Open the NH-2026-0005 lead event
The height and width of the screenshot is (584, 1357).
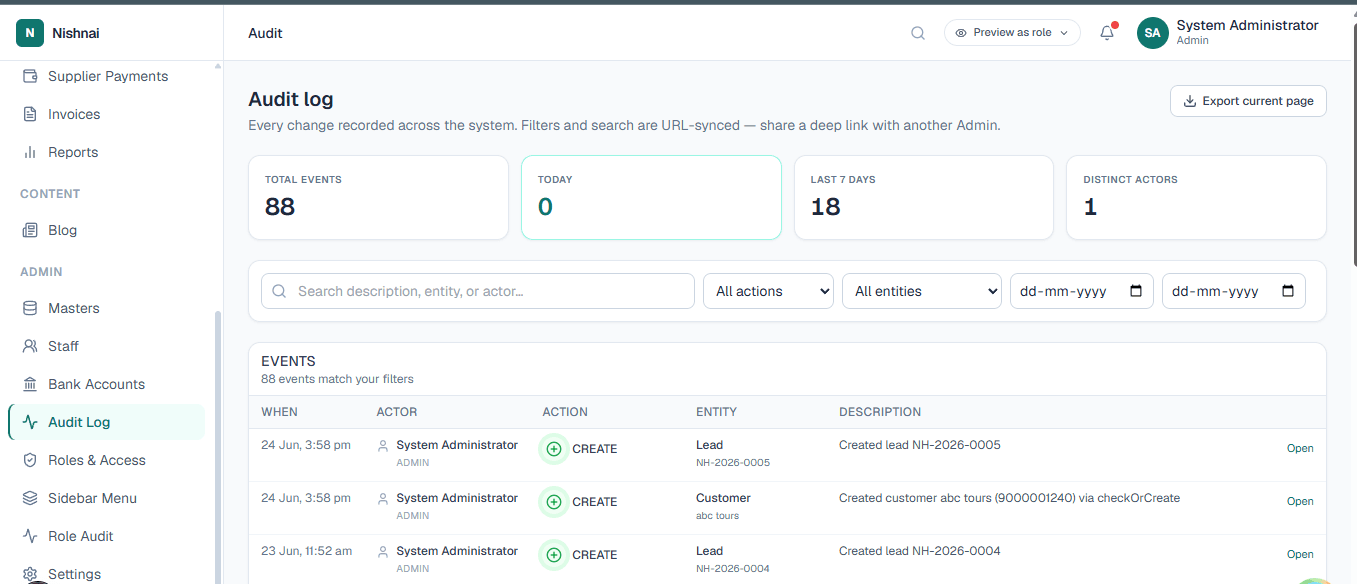tap(1300, 448)
